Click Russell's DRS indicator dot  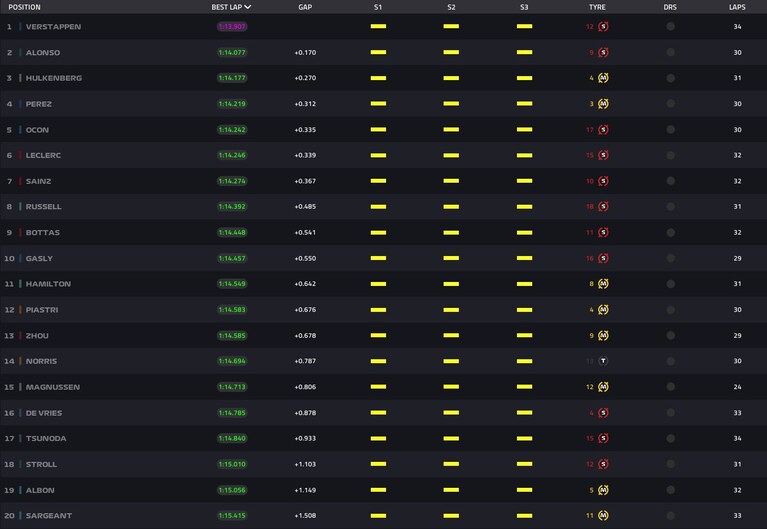click(671, 207)
